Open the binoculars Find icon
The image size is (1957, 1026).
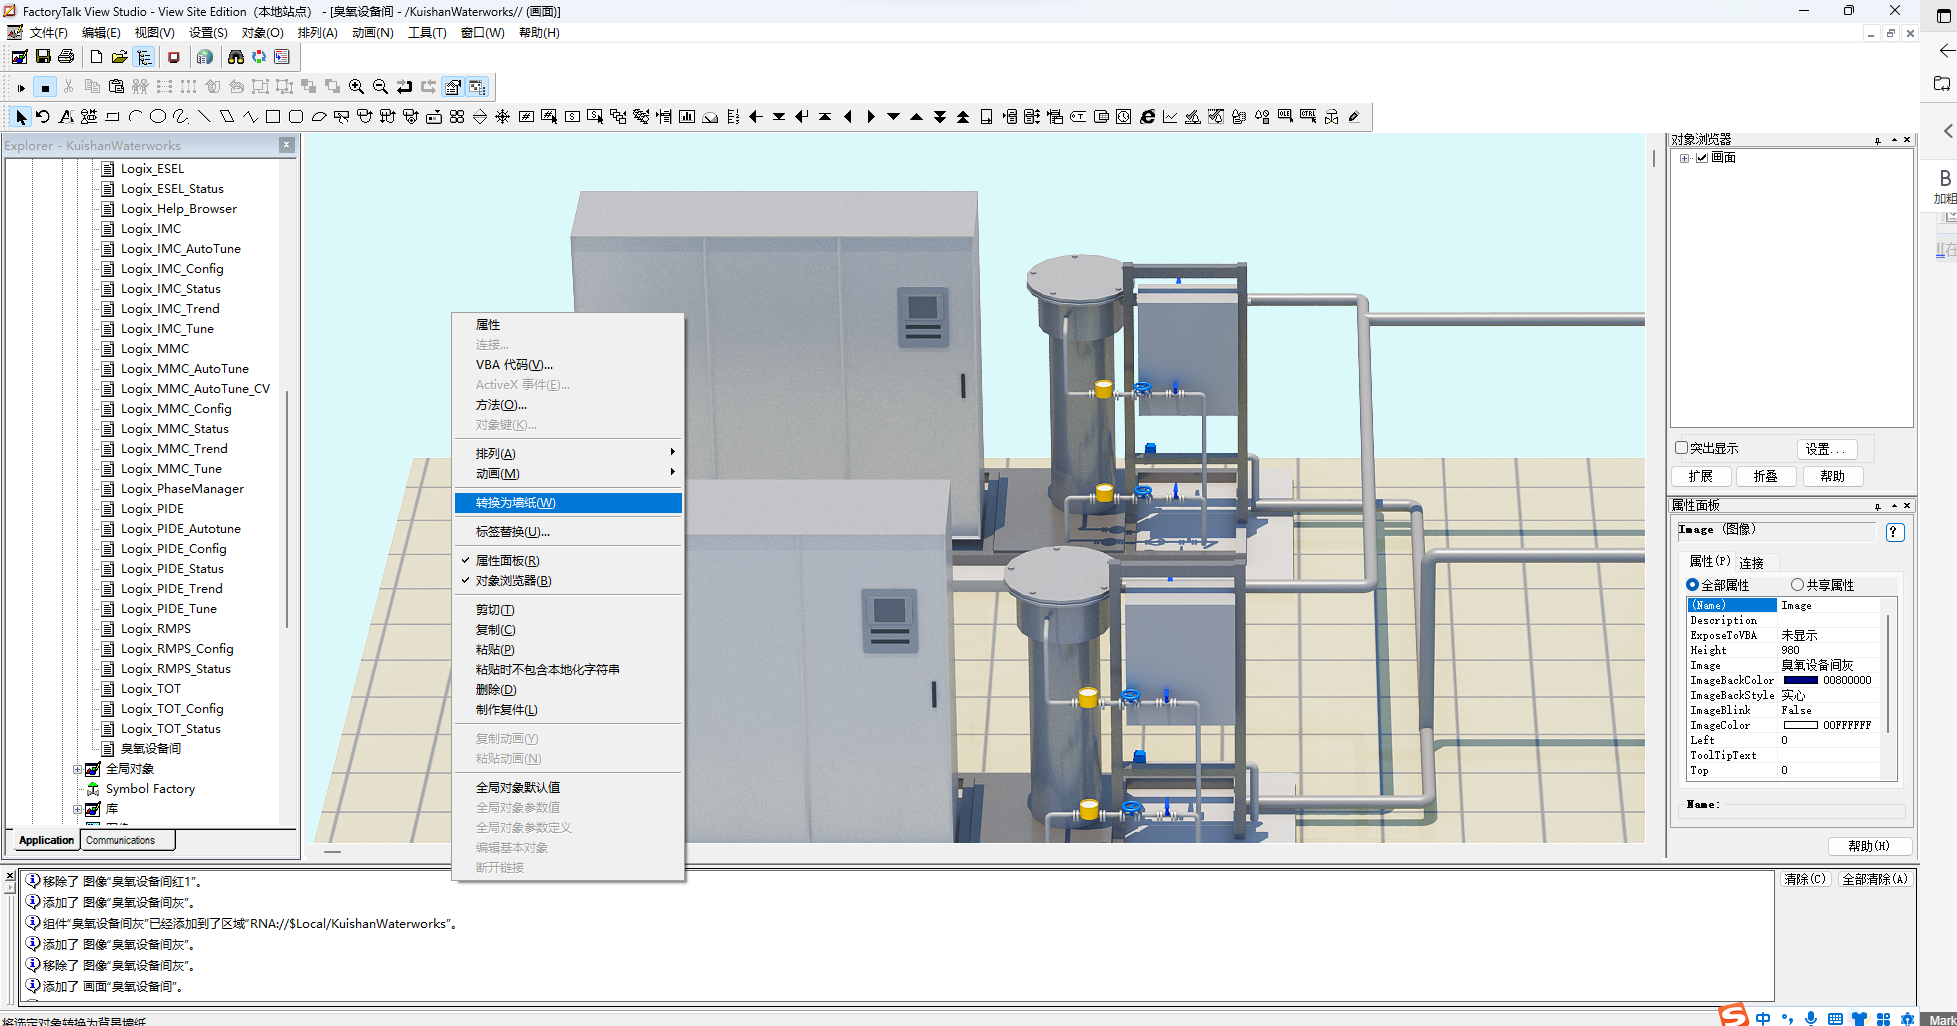point(236,57)
